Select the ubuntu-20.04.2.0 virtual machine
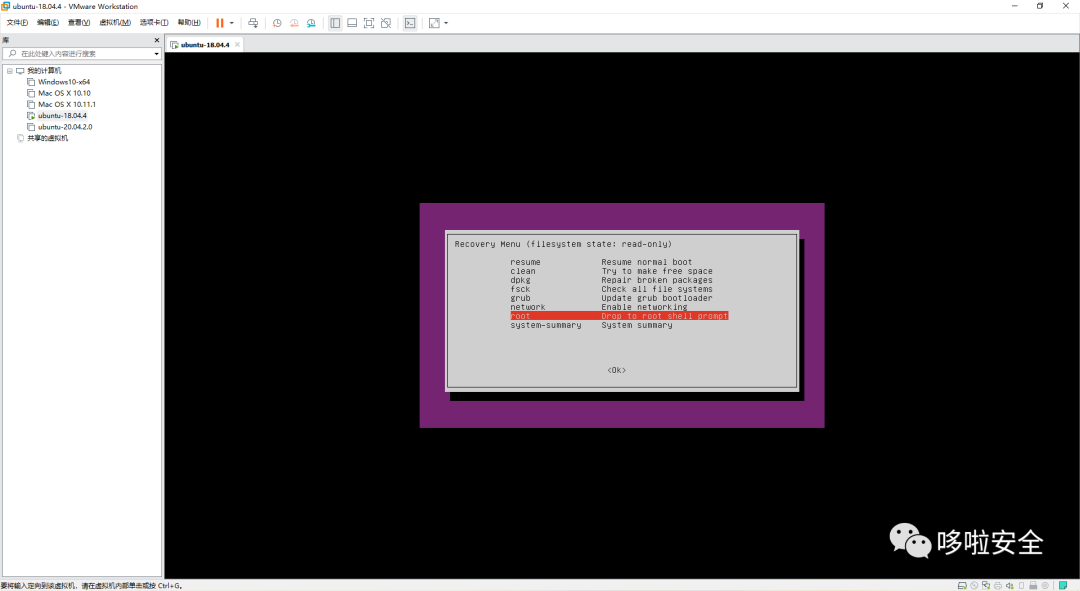The width and height of the screenshot is (1080, 591). pyautogui.click(x=65, y=127)
